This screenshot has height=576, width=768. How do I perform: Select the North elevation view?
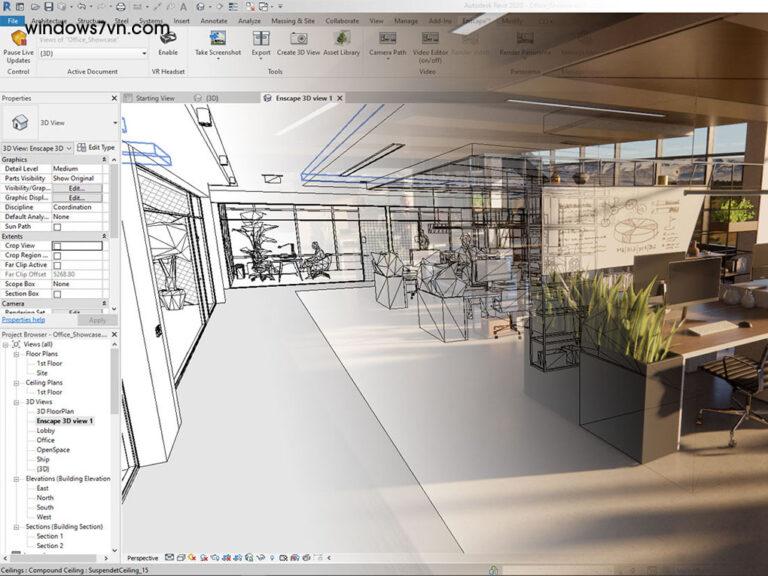45,498
